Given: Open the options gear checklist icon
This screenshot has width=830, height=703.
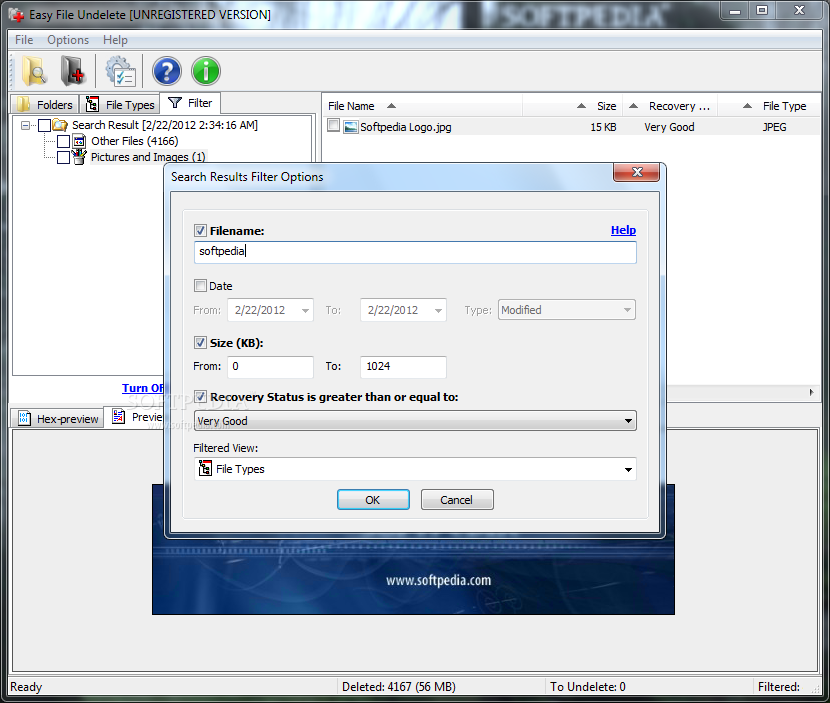Looking at the screenshot, I should click(x=121, y=71).
